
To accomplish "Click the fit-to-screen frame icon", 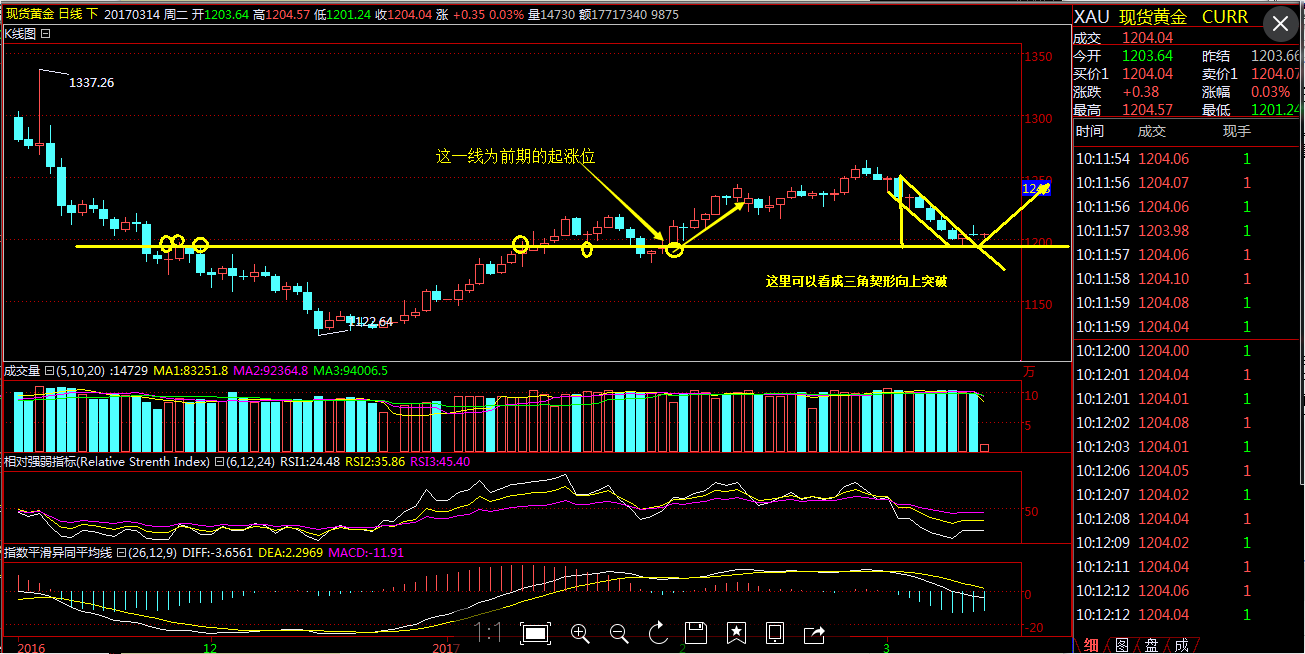I will click(535, 633).
